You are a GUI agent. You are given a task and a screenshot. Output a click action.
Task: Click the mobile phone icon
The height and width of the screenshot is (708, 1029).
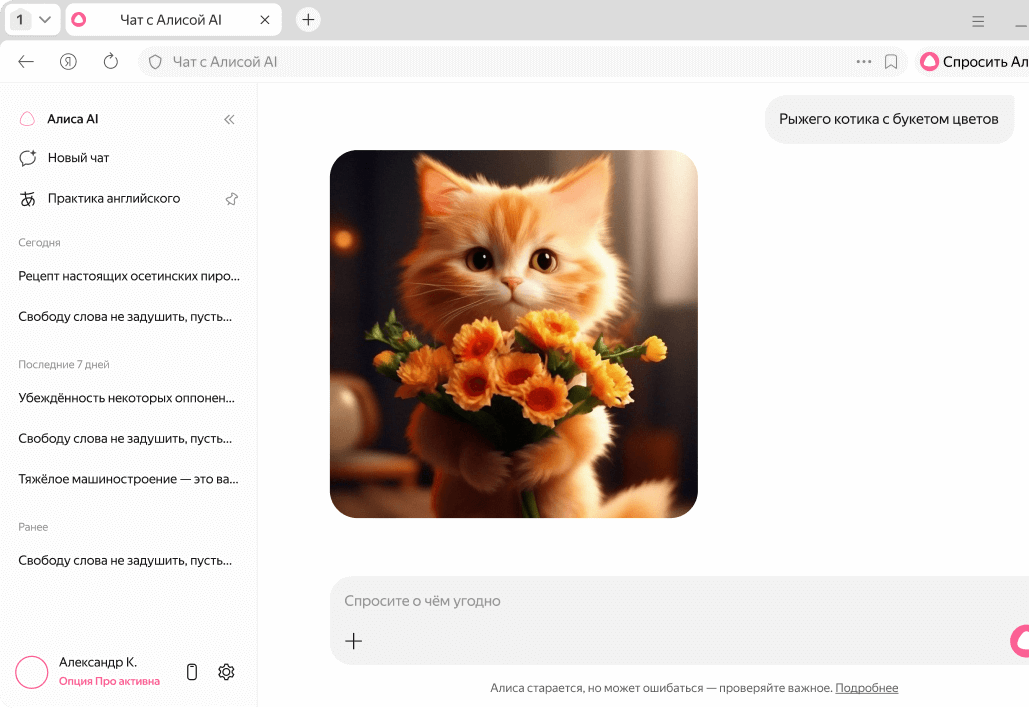(x=192, y=672)
